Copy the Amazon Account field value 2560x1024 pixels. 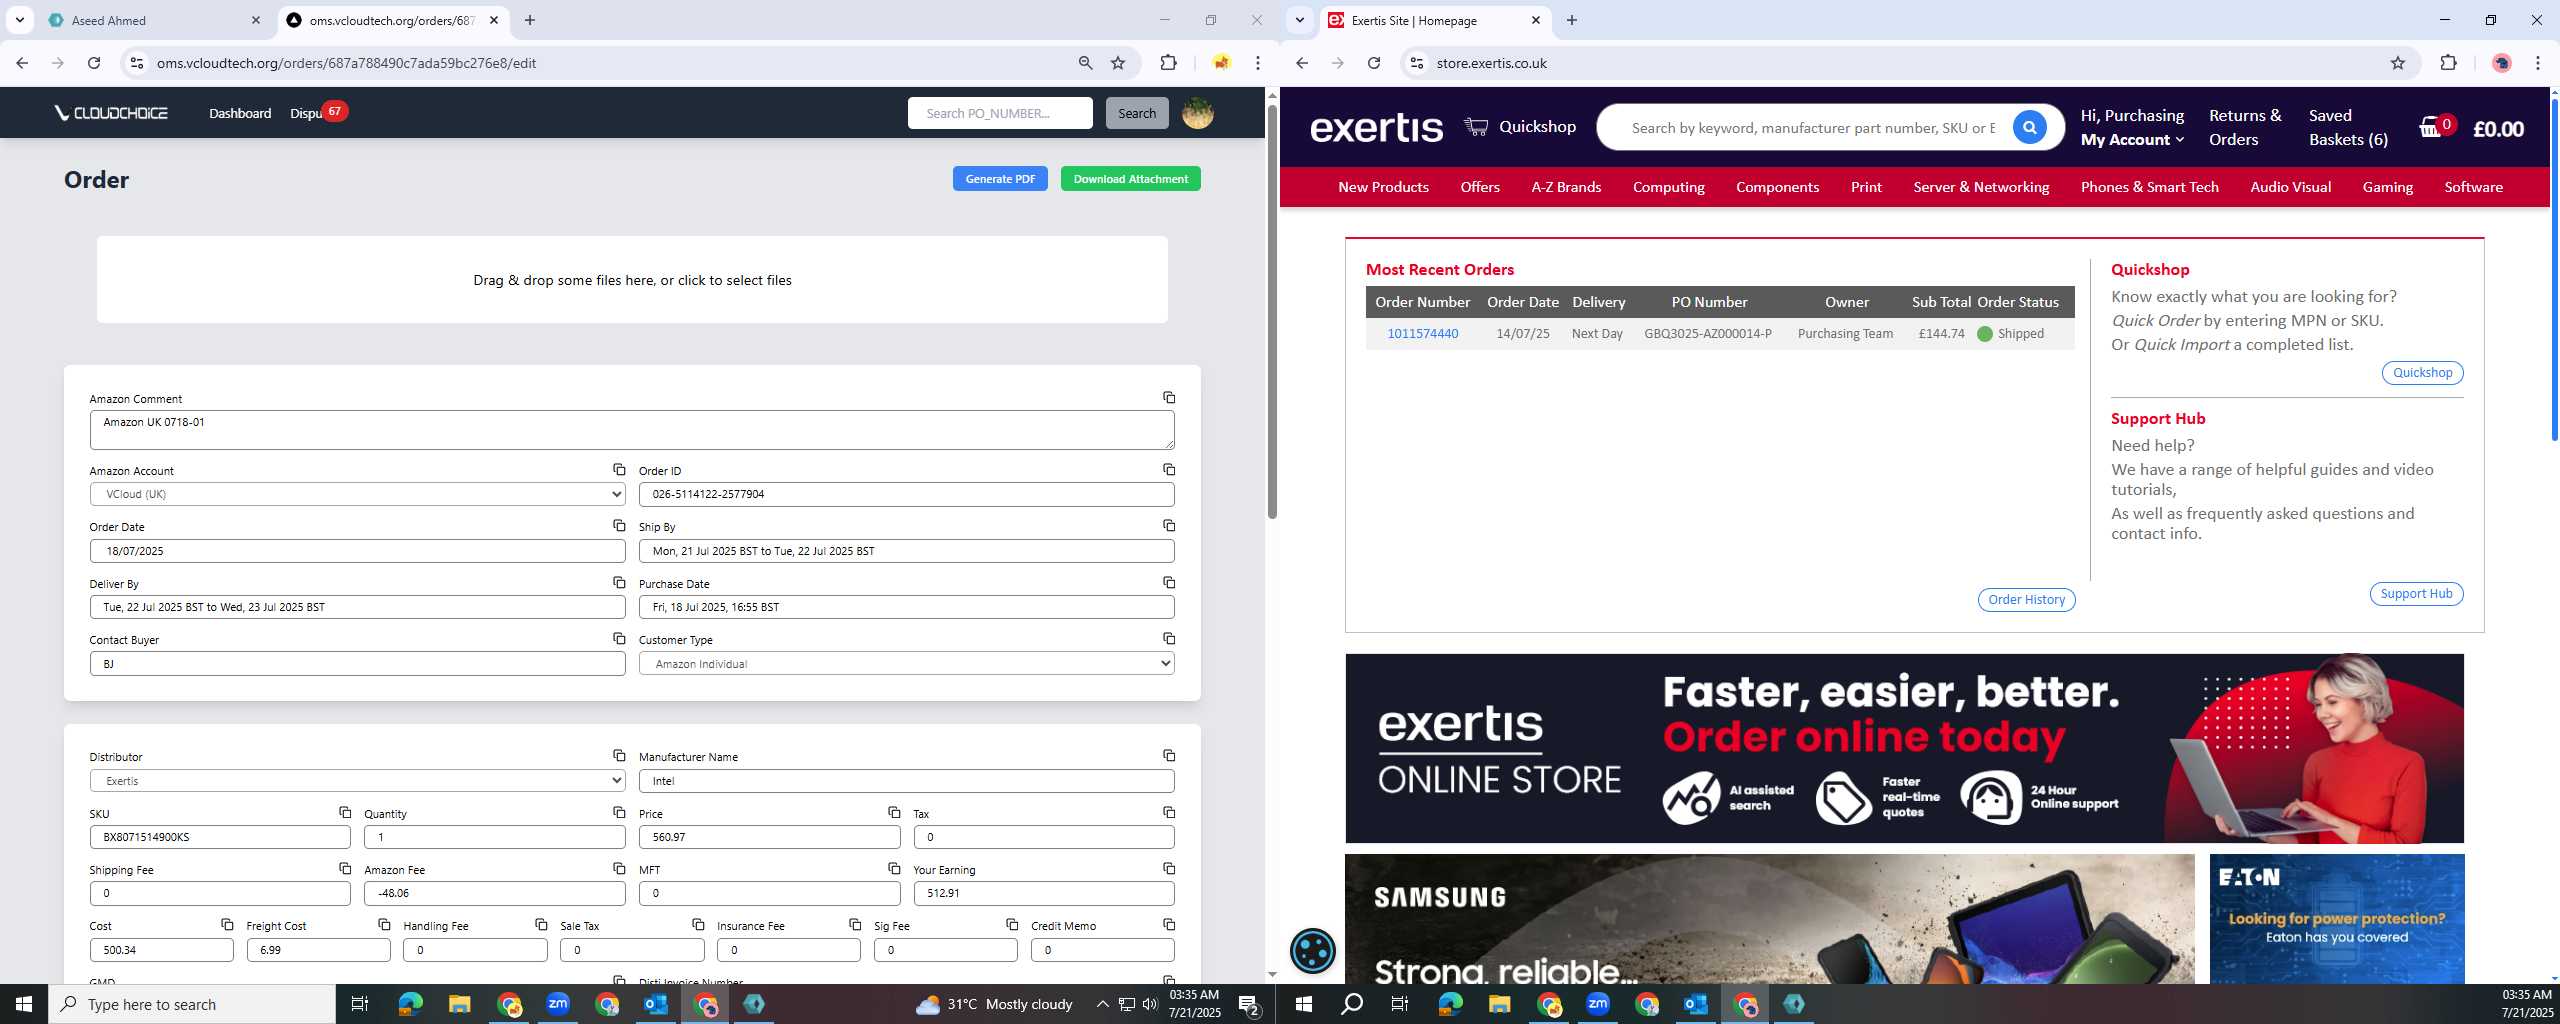pyautogui.click(x=619, y=470)
